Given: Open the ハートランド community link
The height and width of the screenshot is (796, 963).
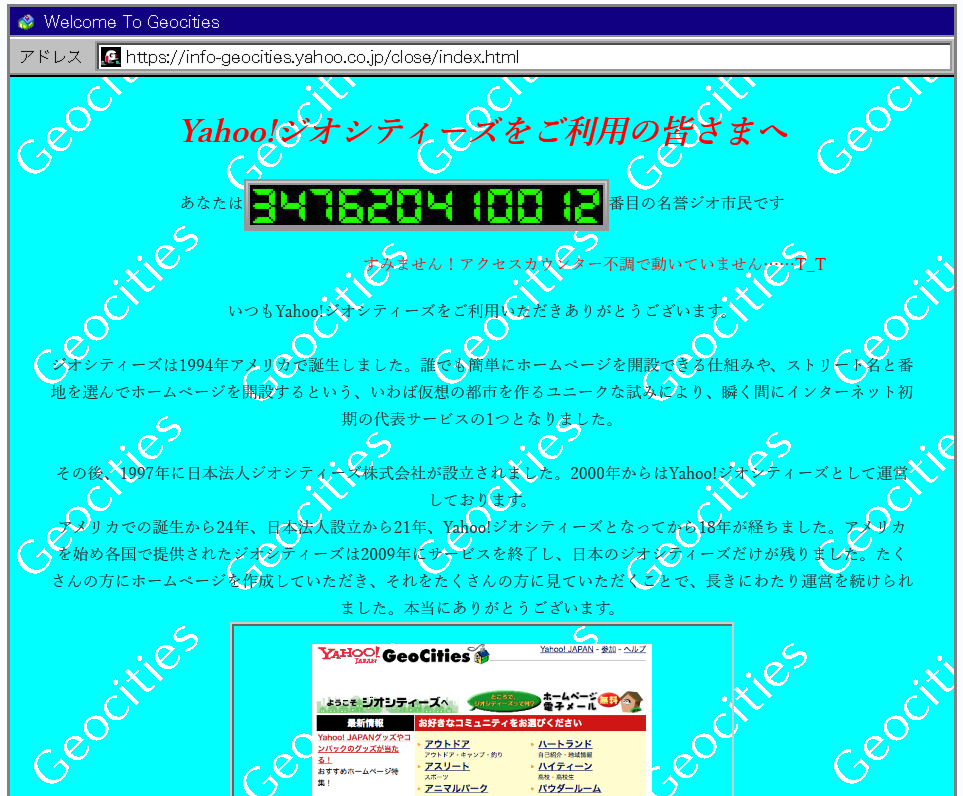Looking at the screenshot, I should [x=564, y=744].
